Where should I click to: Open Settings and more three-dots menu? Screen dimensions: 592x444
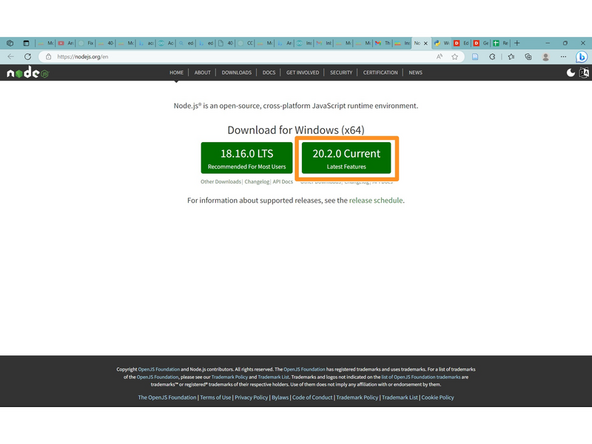563,57
